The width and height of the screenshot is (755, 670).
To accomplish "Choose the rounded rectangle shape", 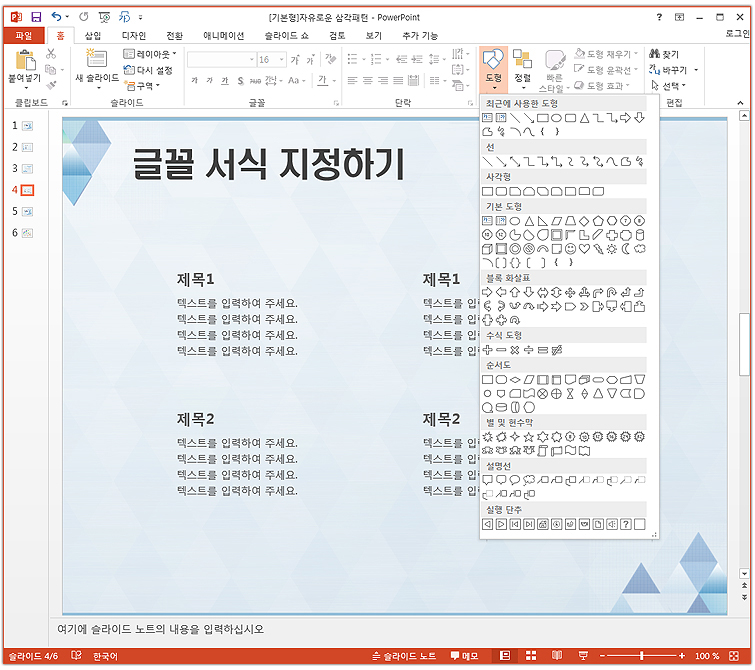I will [x=501, y=192].
